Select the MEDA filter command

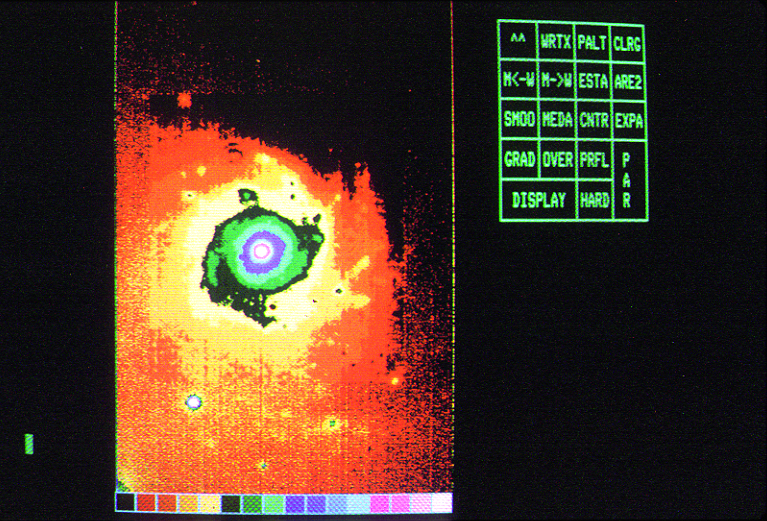pos(556,120)
